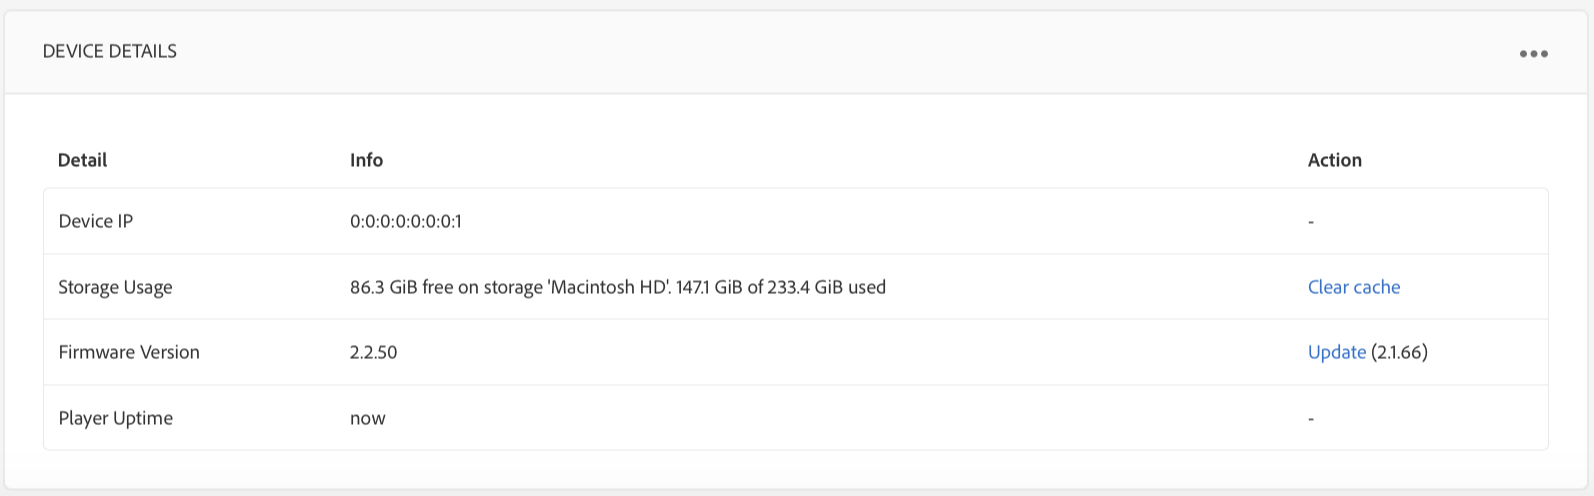The image size is (1594, 496).
Task: Click the device IP address value
Action: point(405,221)
